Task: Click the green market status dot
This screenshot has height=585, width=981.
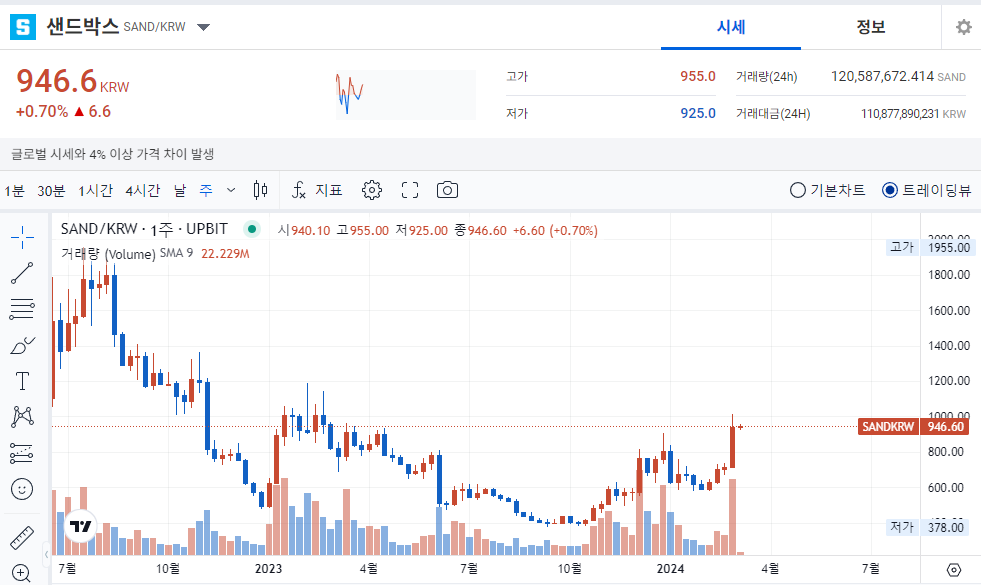Action: click(x=252, y=229)
